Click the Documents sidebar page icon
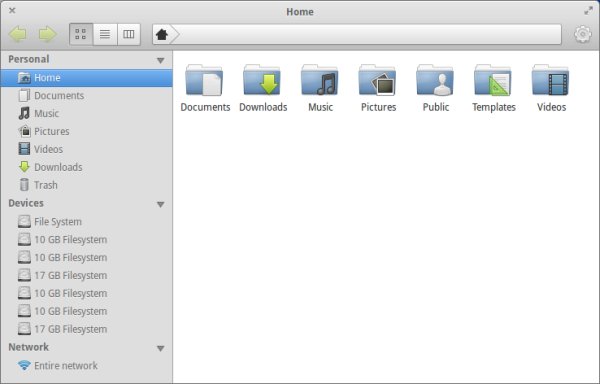Image resolution: width=600 pixels, height=384 pixels. point(24,96)
